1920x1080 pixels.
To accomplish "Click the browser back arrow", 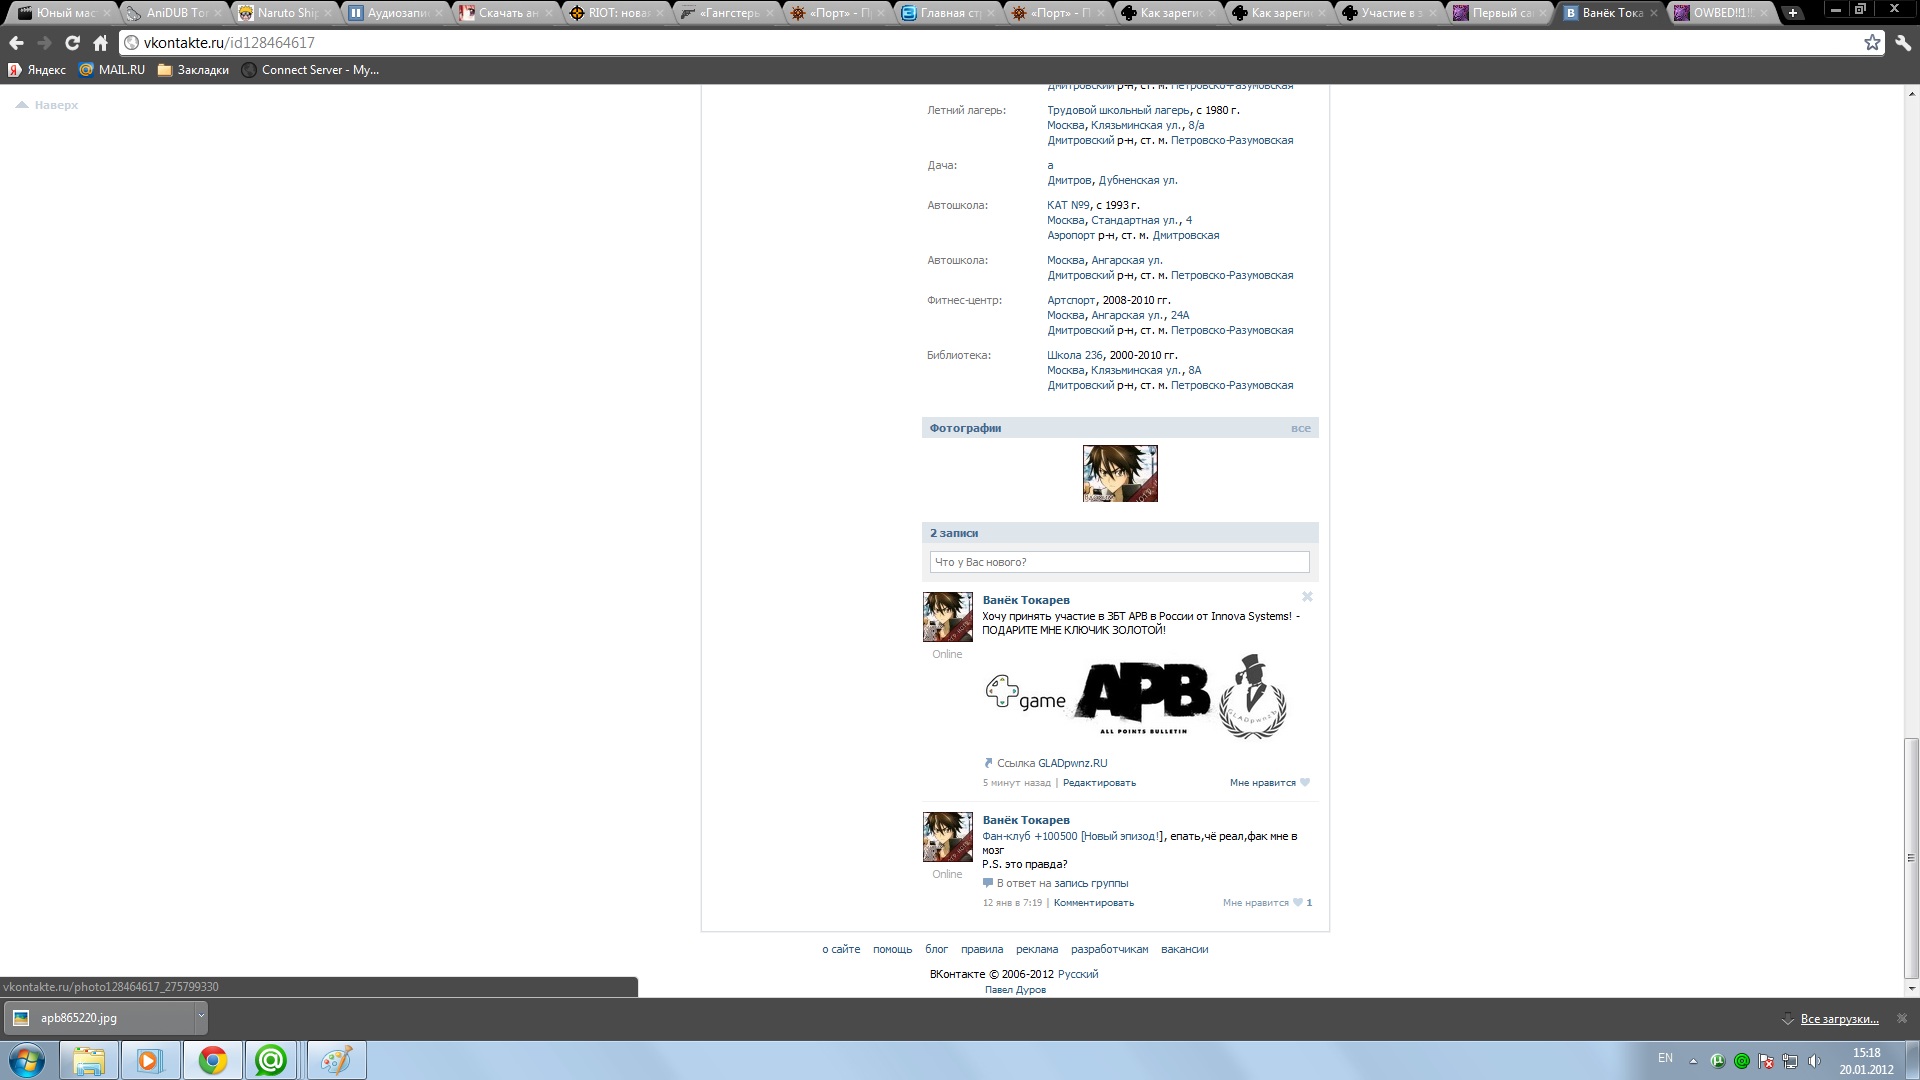I will click(16, 43).
